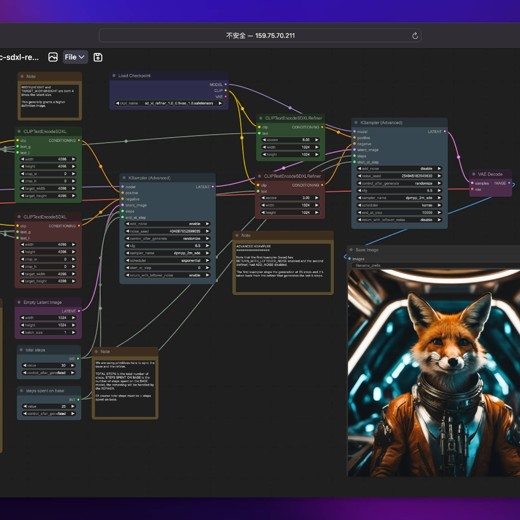This screenshot has height=520, width=520.
Task: Toggle return_with_leftover_noise set to enable
Action: [167, 275]
